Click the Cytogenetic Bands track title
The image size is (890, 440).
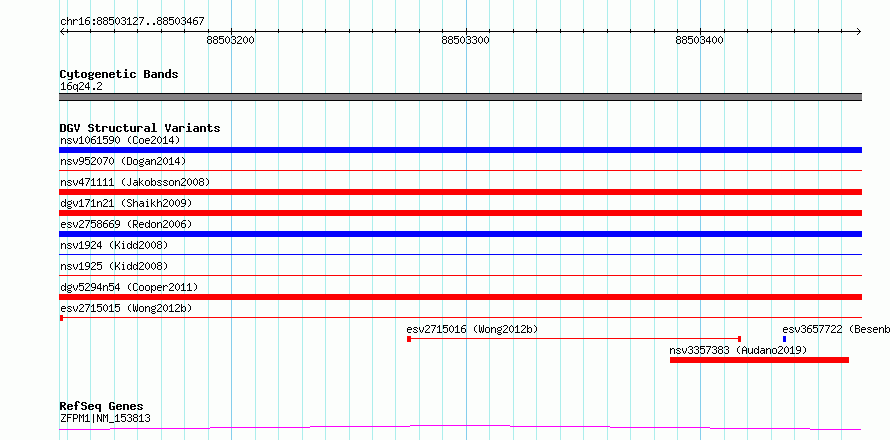point(119,74)
